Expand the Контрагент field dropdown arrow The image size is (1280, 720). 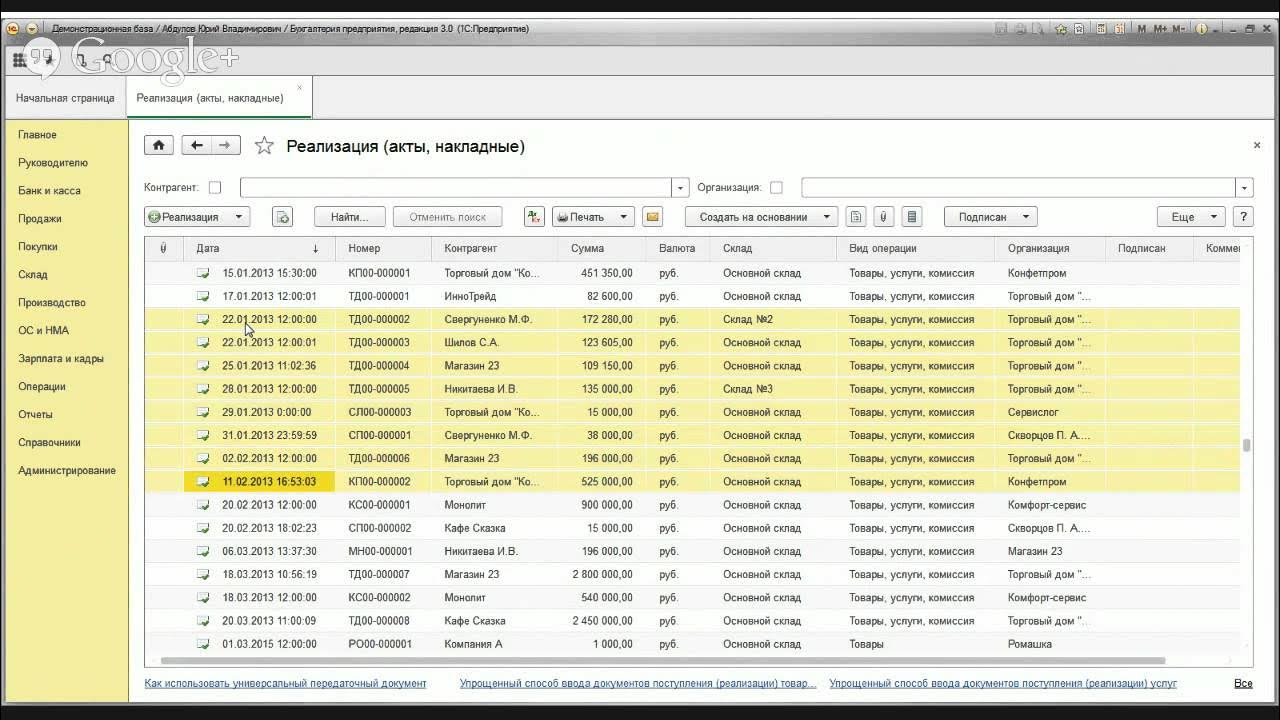(681, 188)
